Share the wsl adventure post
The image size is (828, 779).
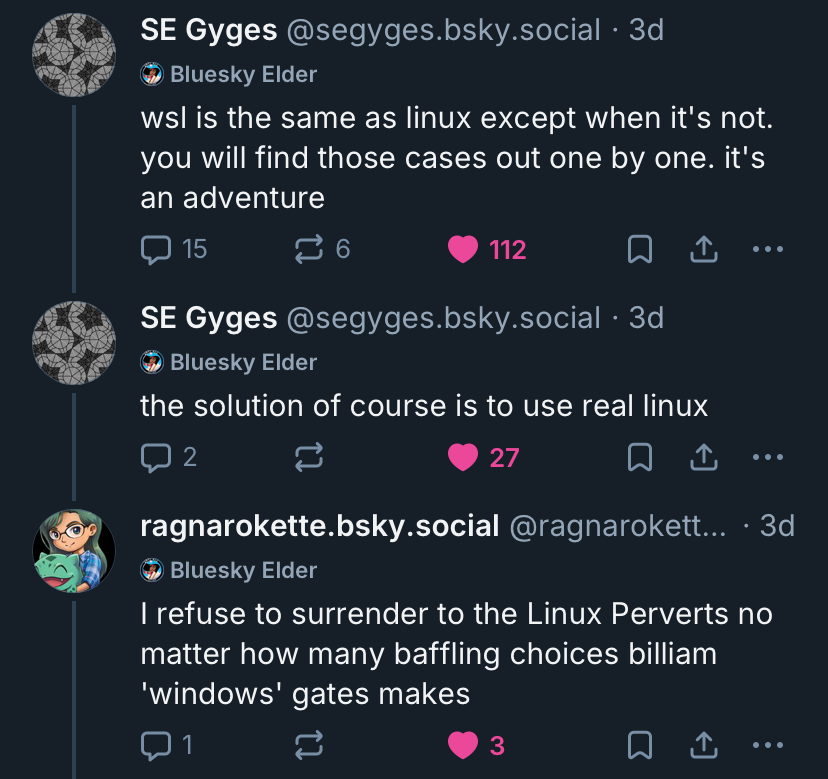[x=704, y=249]
